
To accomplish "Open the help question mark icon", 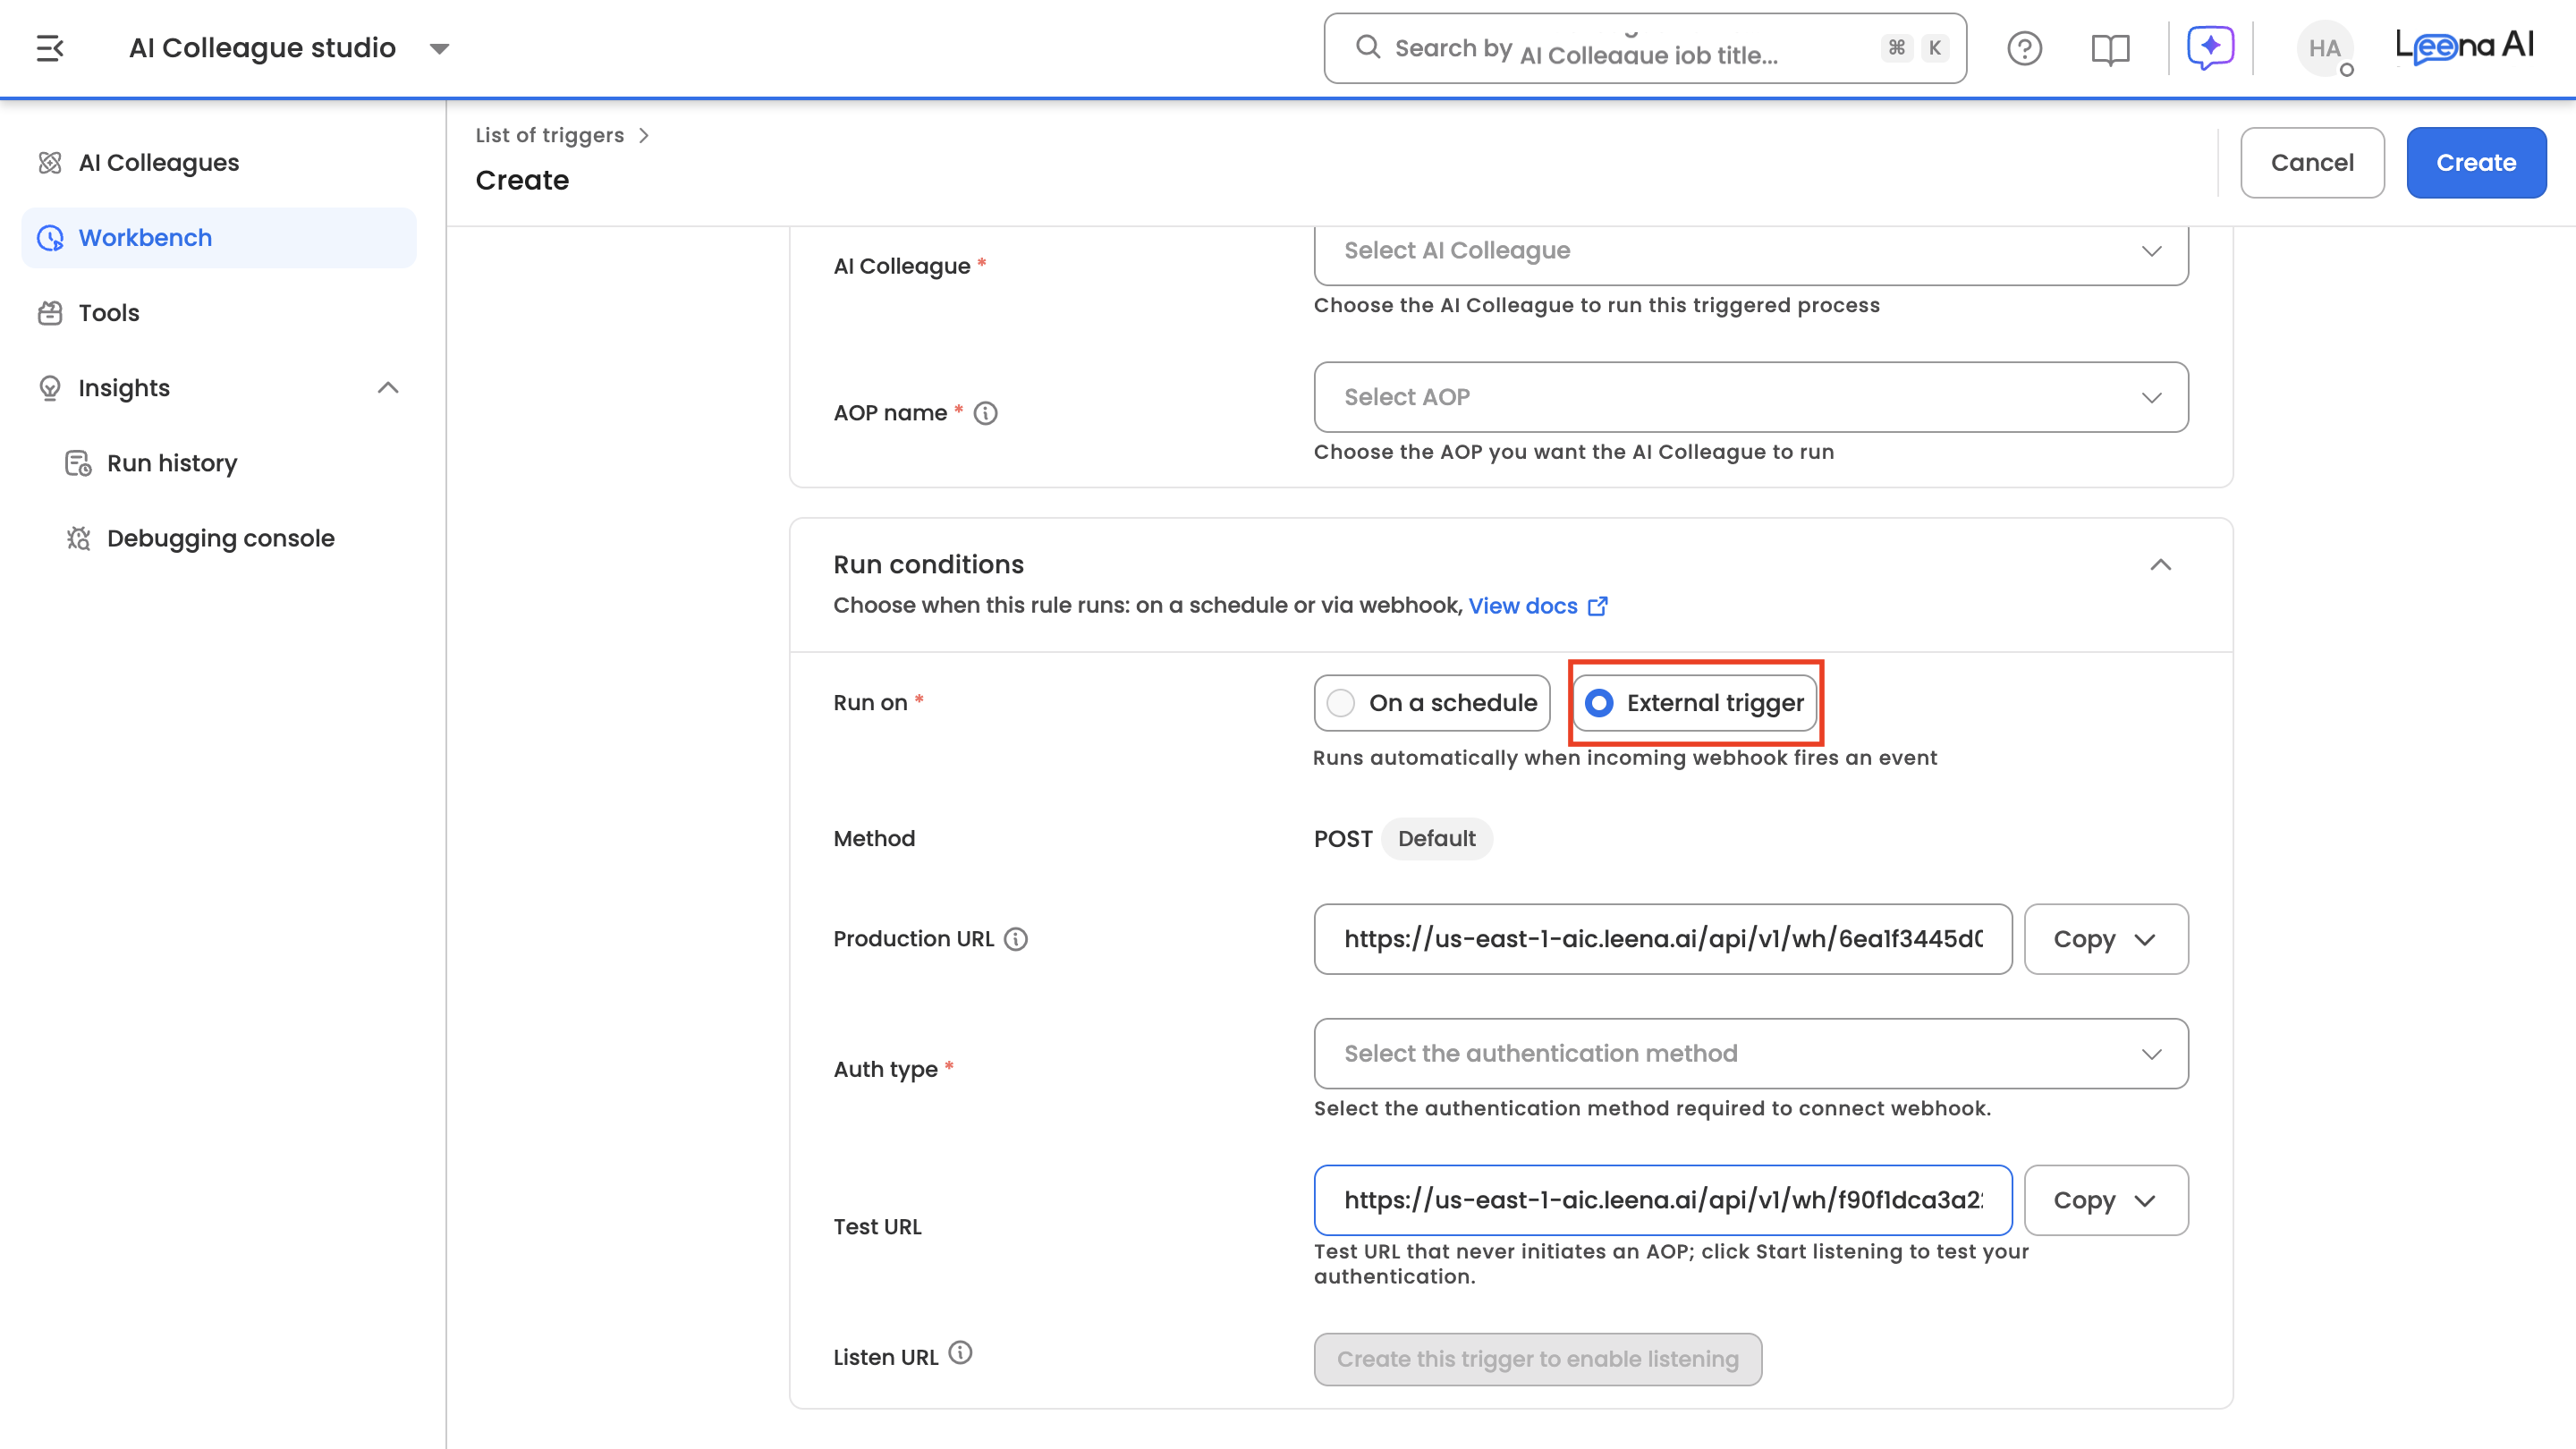I will (2024, 48).
